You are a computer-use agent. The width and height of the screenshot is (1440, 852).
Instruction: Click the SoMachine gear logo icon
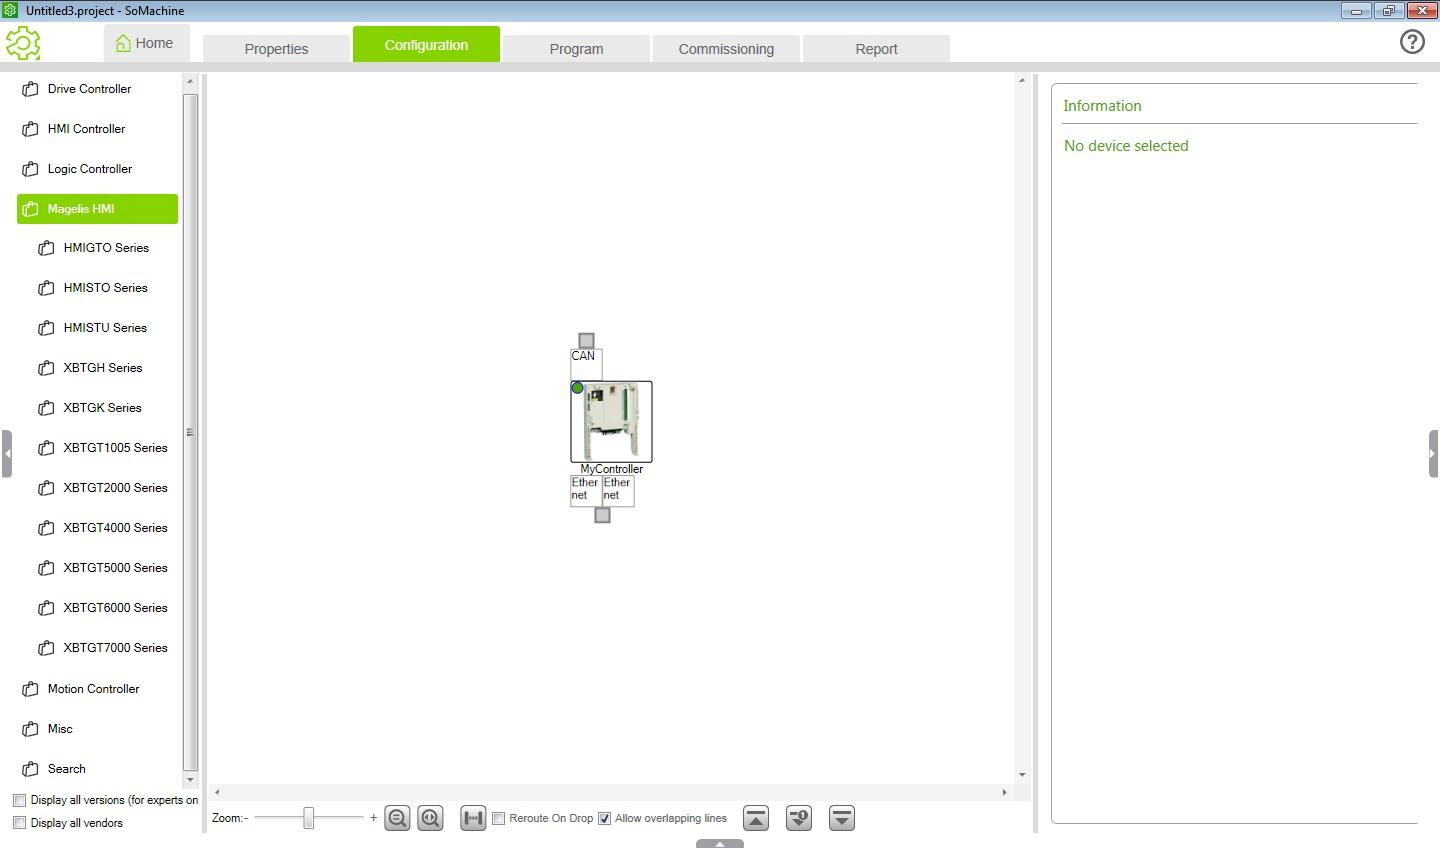click(x=23, y=43)
